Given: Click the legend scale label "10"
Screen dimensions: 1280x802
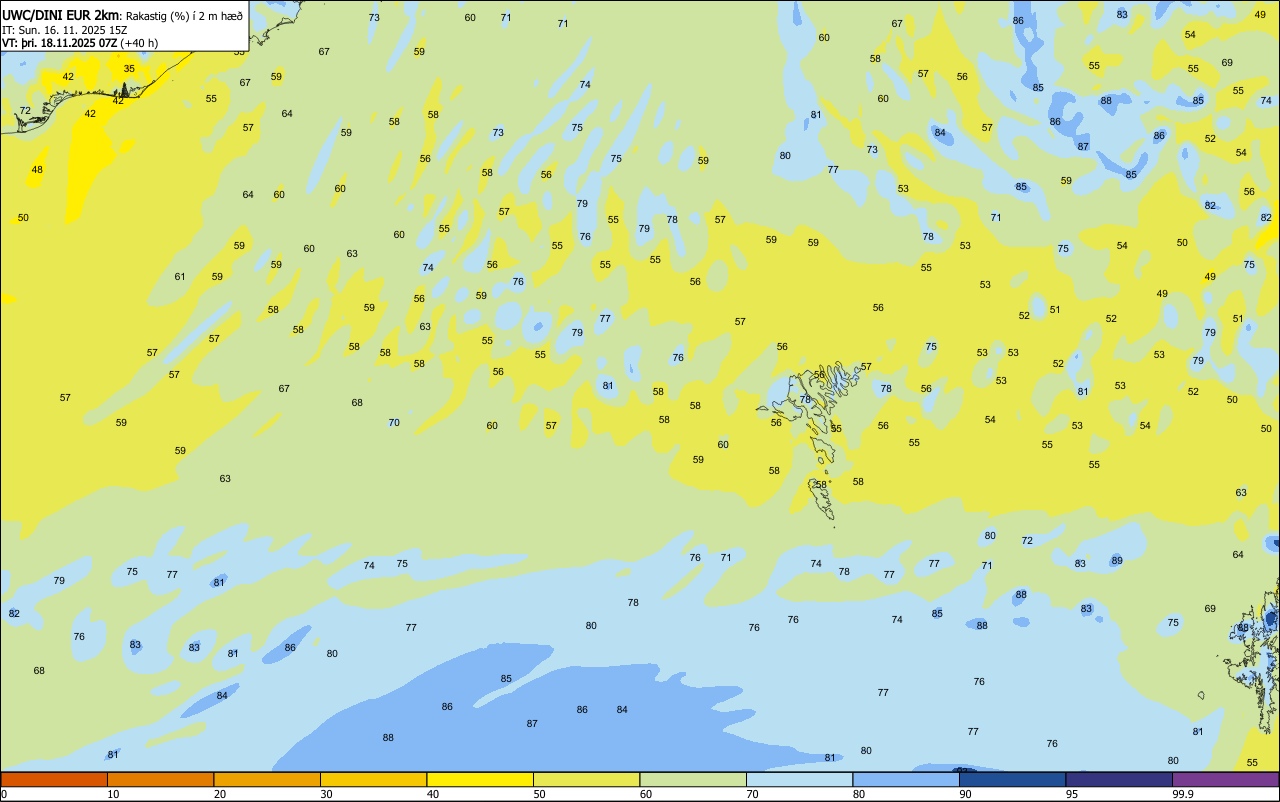Looking at the screenshot, I should pos(113,794).
